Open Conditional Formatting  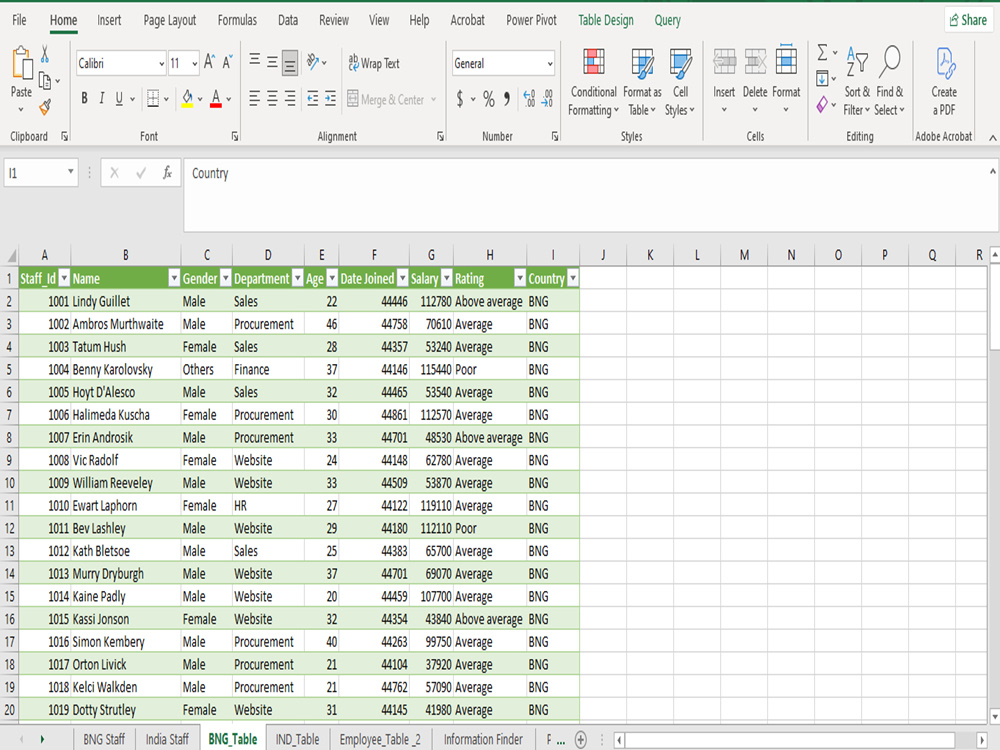594,82
